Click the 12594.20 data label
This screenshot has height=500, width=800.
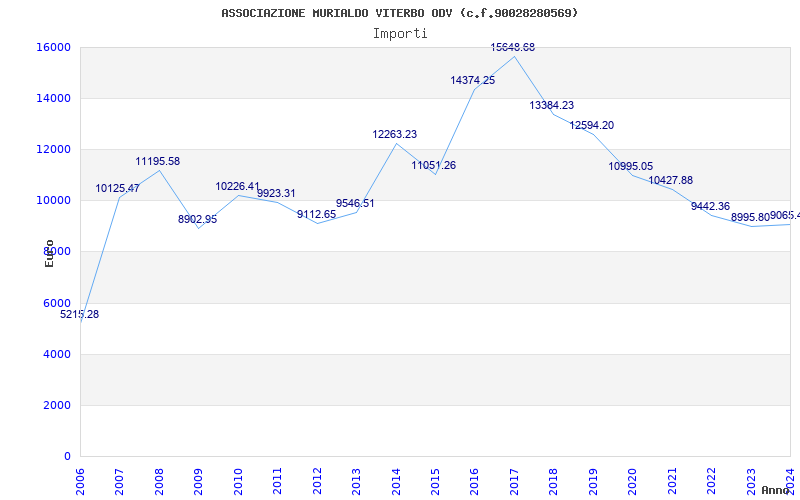(x=591, y=125)
